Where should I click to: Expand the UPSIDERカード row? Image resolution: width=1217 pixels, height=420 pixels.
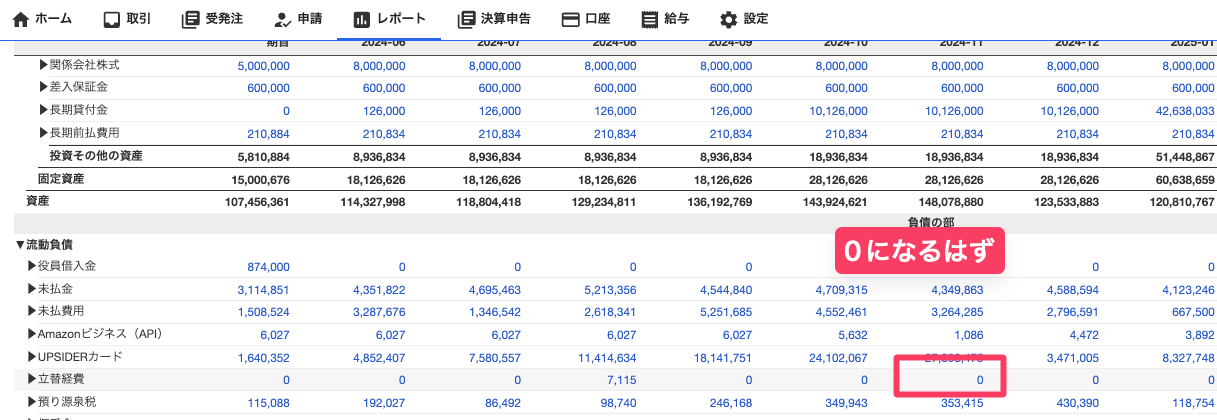point(32,357)
